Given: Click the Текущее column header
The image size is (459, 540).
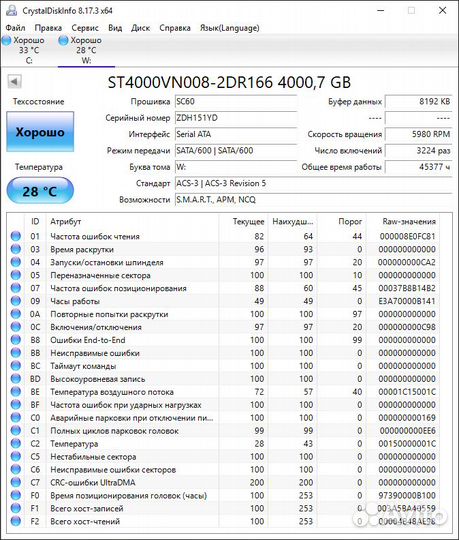Looking at the screenshot, I should (x=243, y=221).
